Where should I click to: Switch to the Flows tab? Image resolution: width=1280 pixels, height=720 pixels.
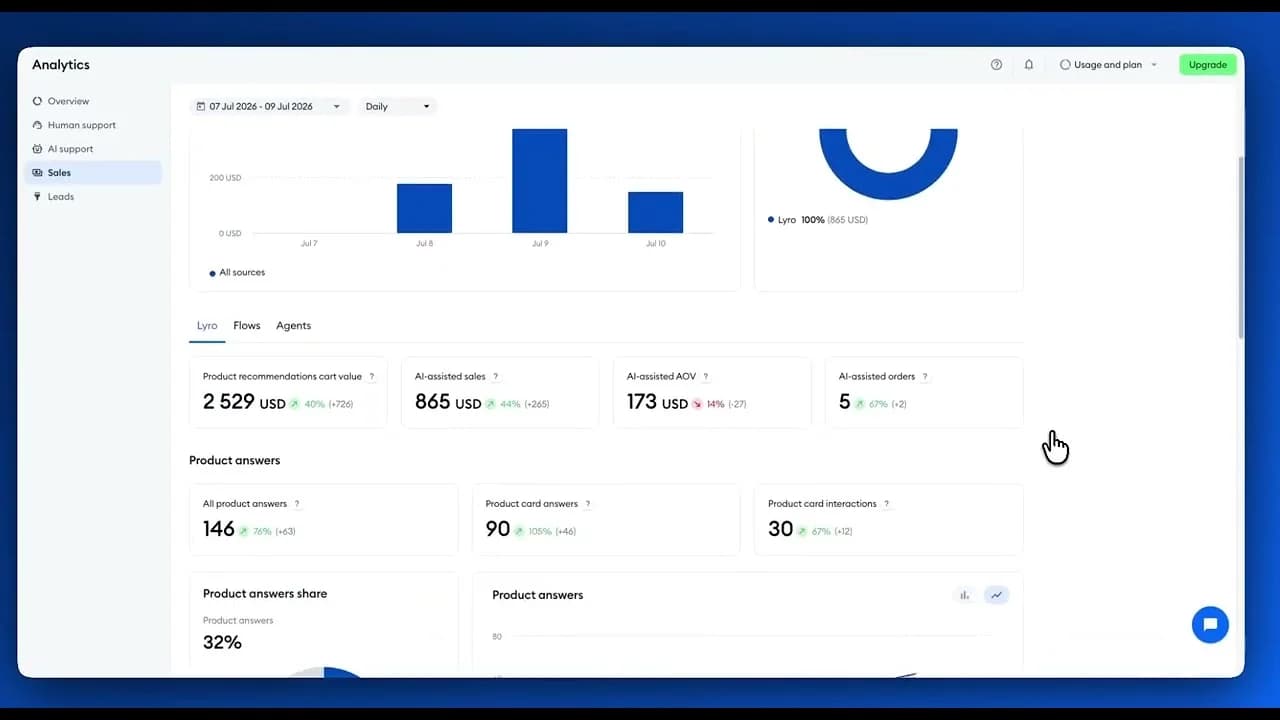tap(247, 326)
